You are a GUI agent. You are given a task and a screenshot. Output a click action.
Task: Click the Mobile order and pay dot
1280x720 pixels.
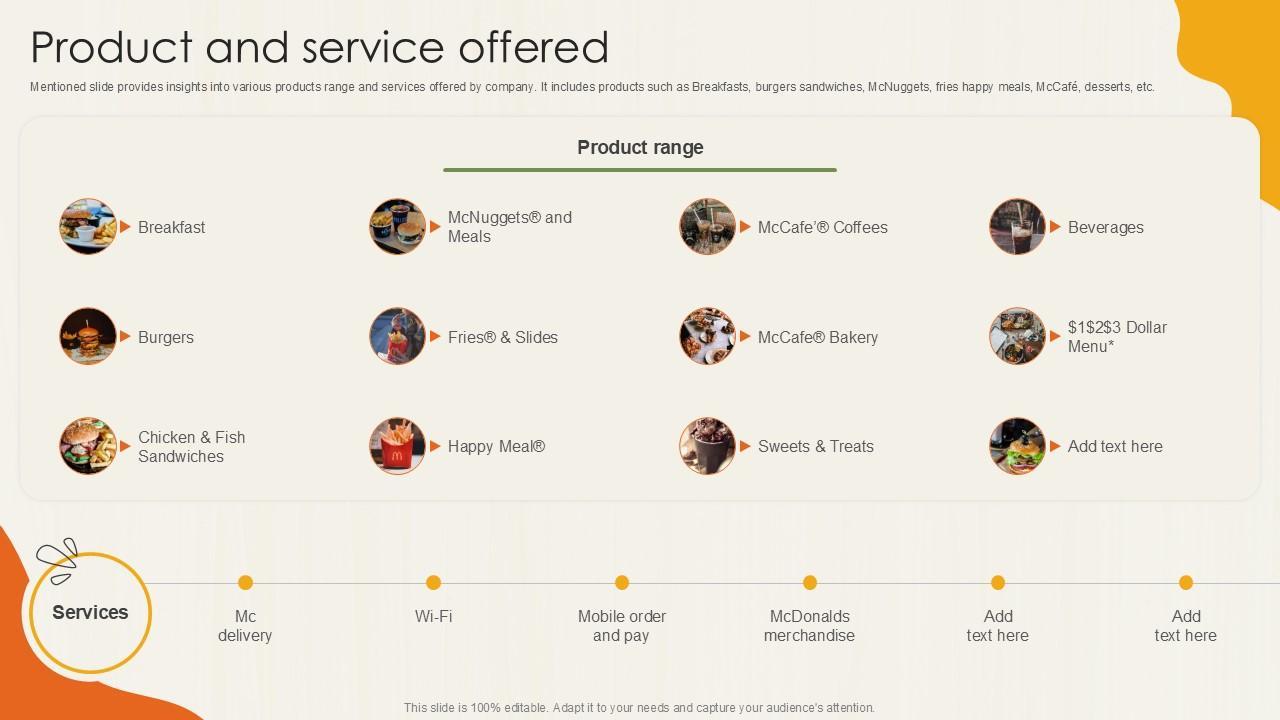pos(621,583)
